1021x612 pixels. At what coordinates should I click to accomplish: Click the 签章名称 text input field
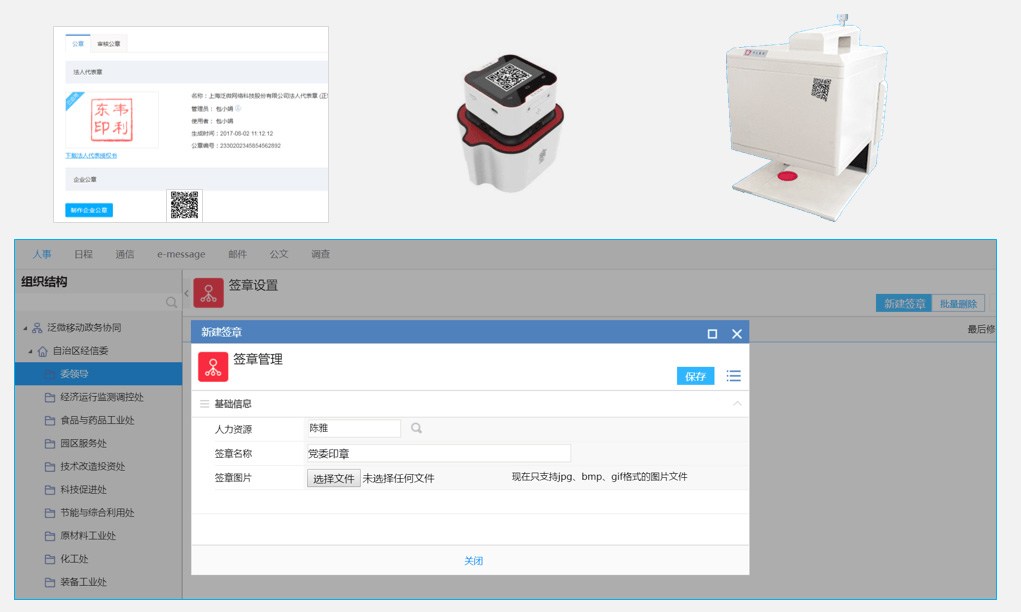pyautogui.click(x=437, y=453)
